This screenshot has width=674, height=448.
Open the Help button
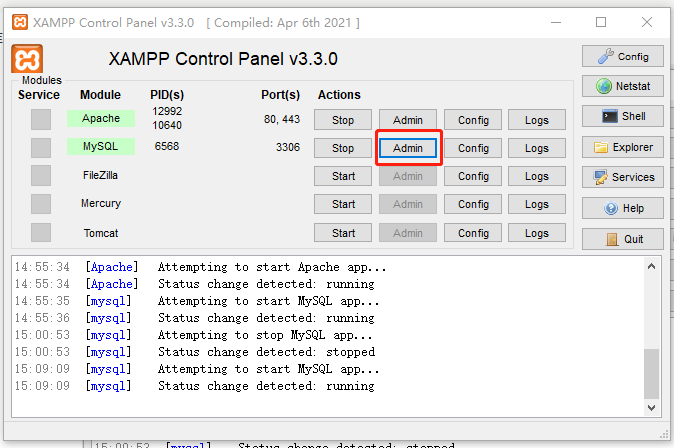click(622, 208)
